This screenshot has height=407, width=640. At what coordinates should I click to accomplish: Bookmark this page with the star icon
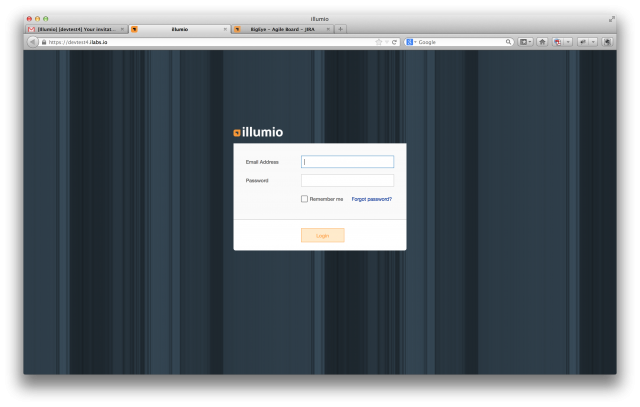pyautogui.click(x=378, y=42)
